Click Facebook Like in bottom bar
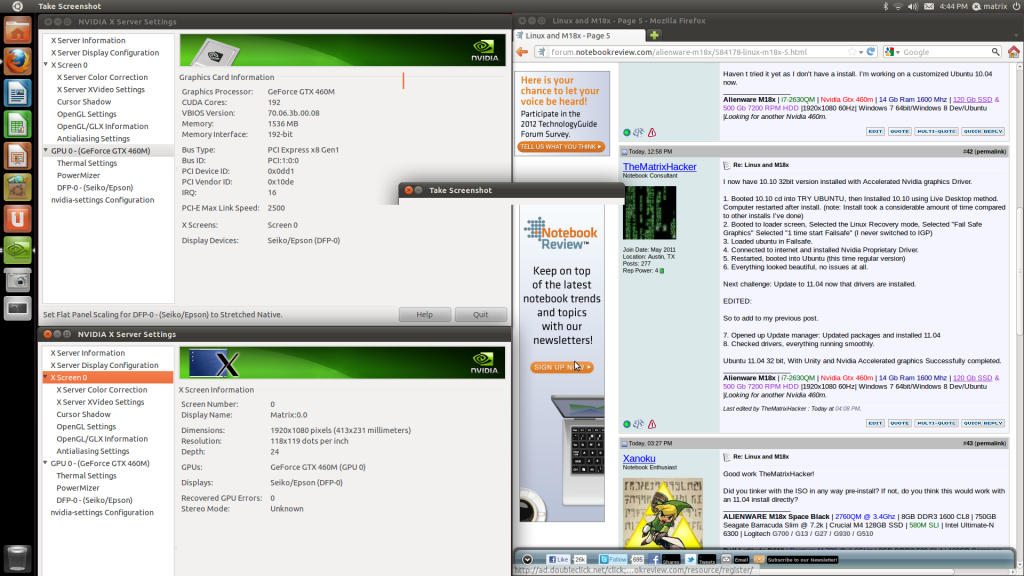The height and width of the screenshot is (576, 1024). point(559,560)
